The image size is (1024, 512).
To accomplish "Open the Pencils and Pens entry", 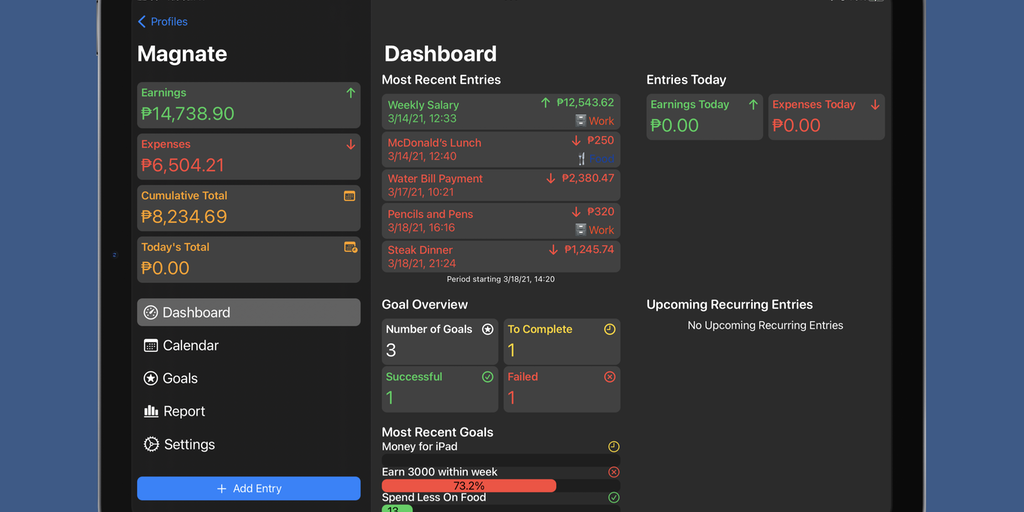I will pyautogui.click(x=501, y=221).
